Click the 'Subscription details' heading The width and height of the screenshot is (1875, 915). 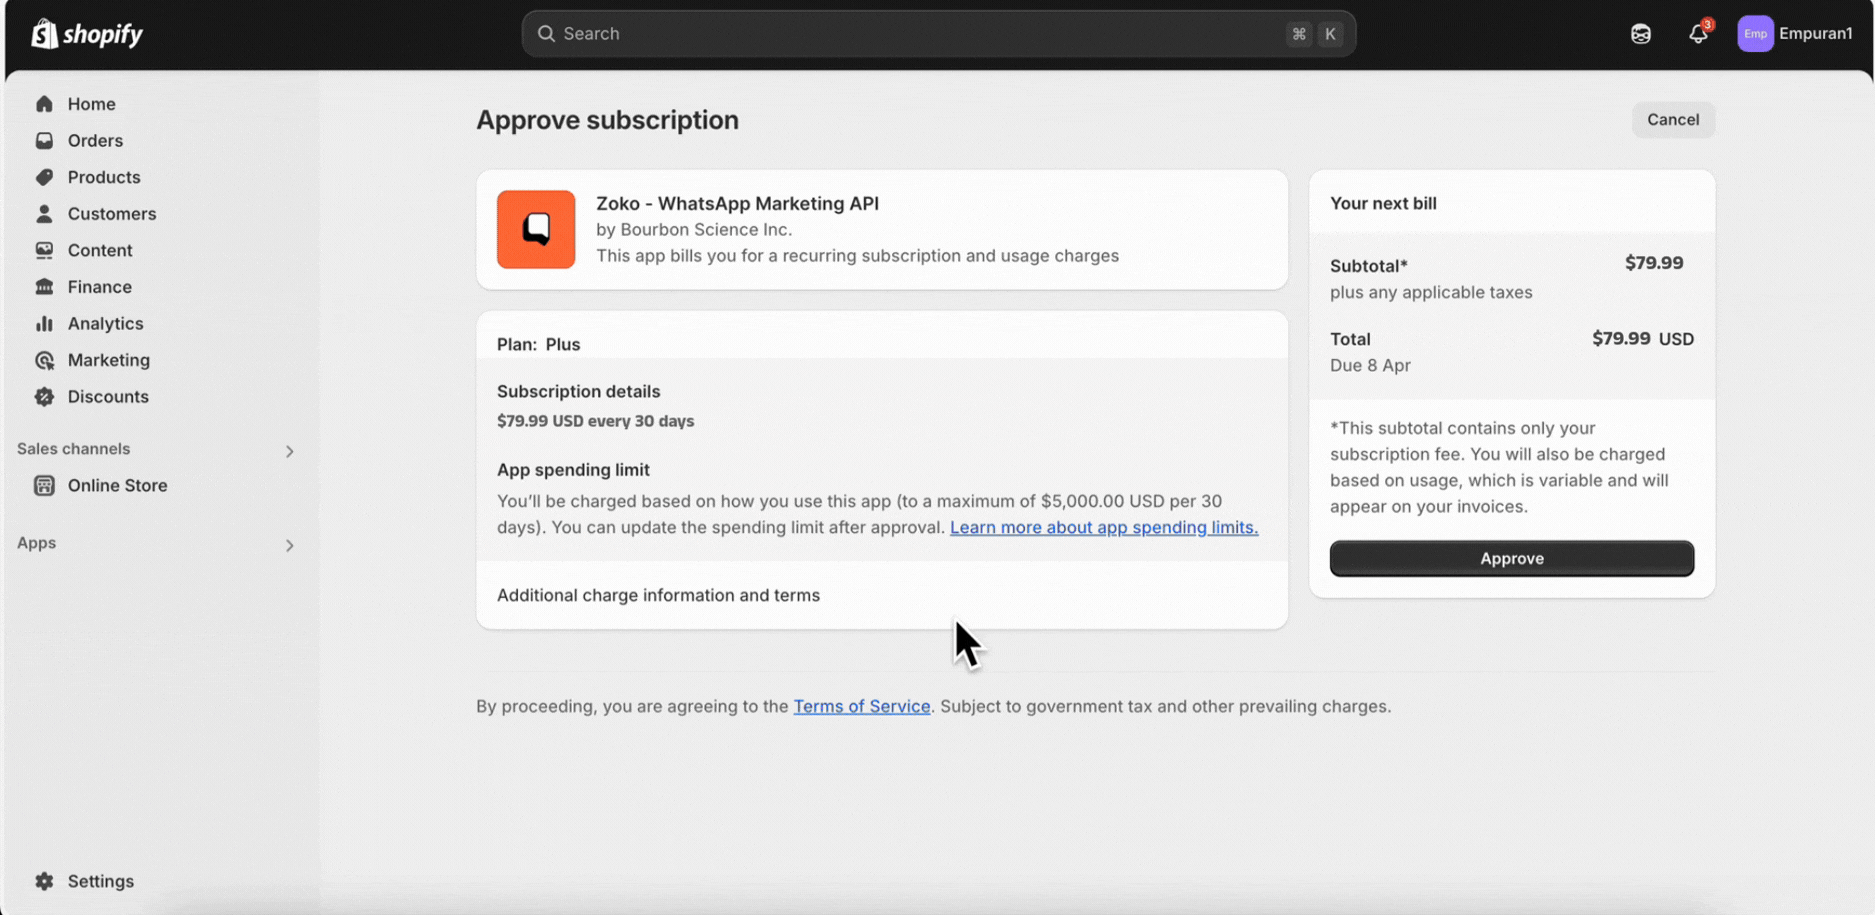click(578, 392)
